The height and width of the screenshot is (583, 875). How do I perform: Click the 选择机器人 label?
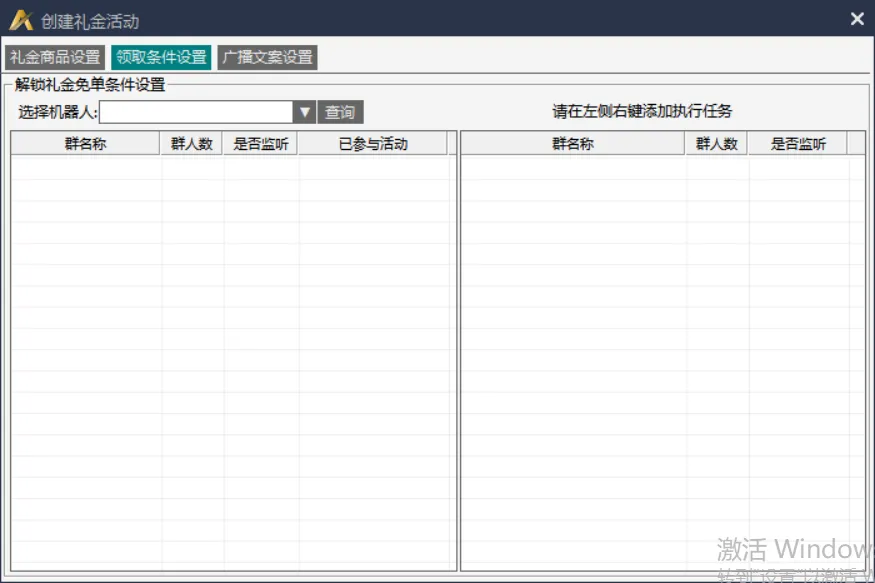tap(57, 112)
